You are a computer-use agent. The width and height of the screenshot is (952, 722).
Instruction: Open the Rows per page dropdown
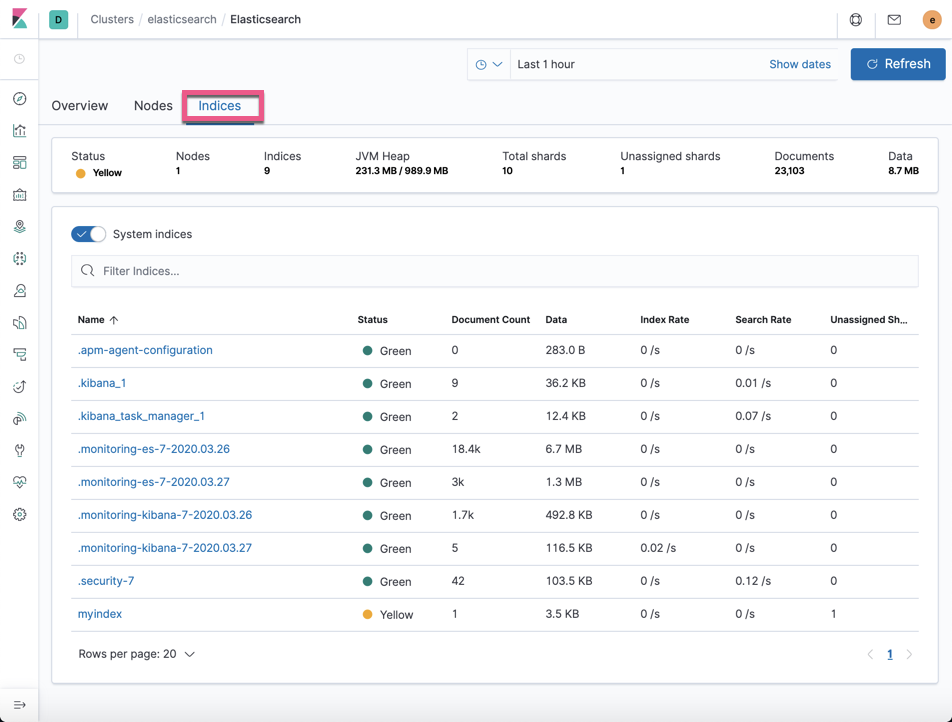pyautogui.click(x=137, y=654)
